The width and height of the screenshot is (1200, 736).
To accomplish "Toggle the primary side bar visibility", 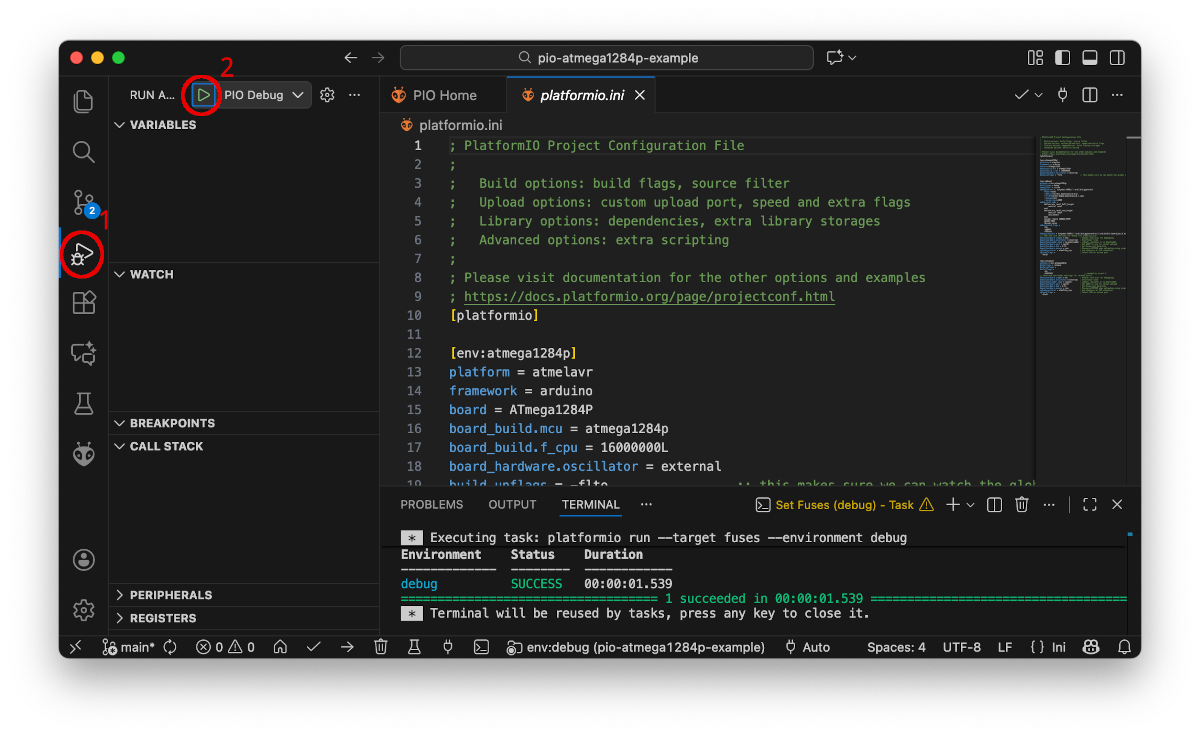I will tap(1063, 58).
